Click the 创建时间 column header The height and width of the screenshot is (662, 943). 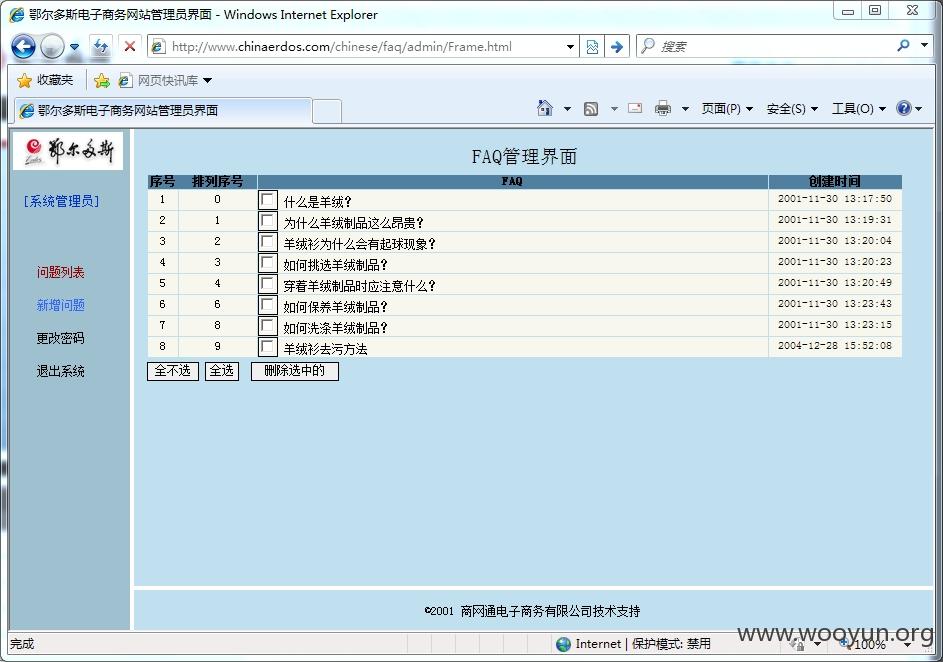point(835,181)
